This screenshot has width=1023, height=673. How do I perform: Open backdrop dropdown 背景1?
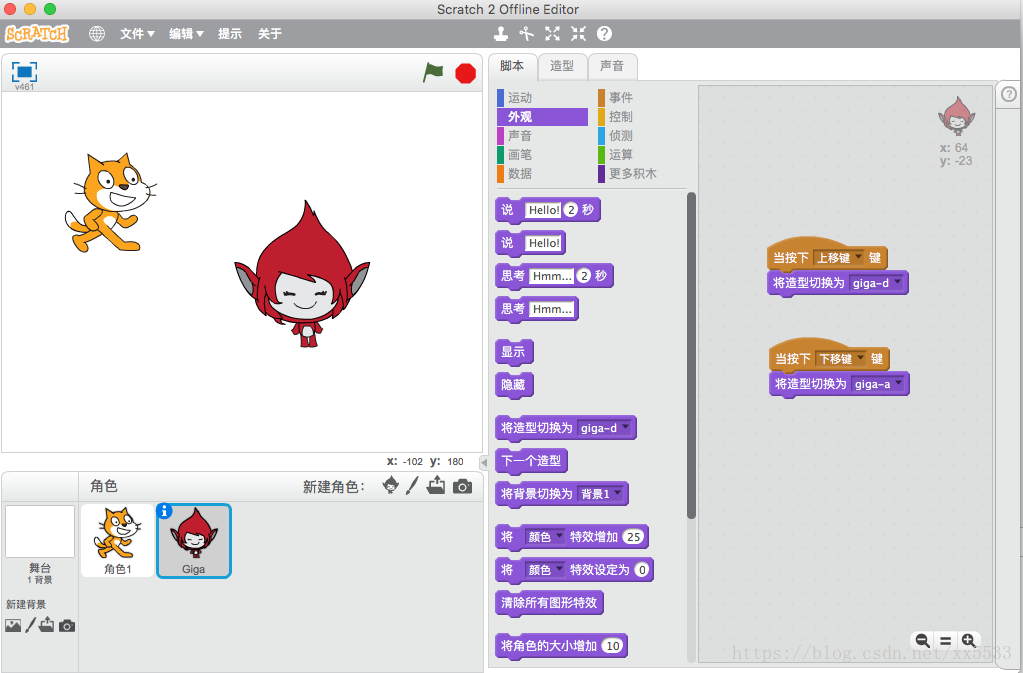click(x=601, y=494)
